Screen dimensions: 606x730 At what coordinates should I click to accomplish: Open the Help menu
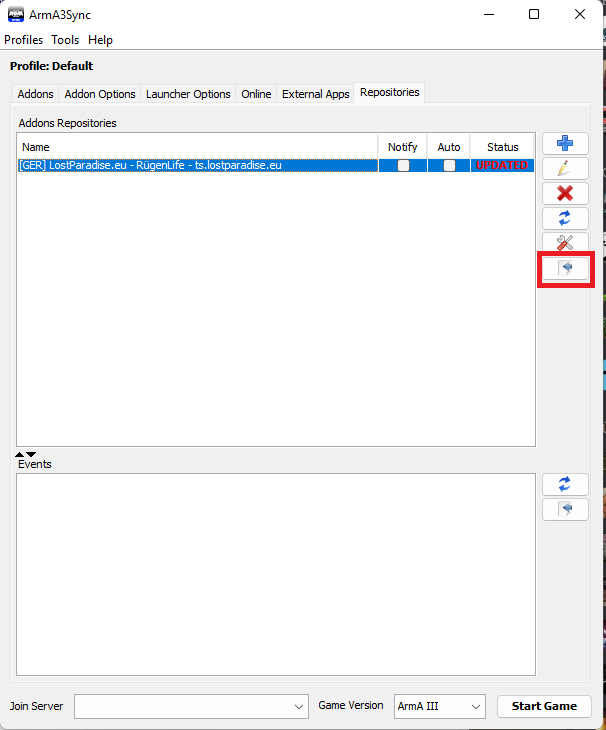[100, 40]
